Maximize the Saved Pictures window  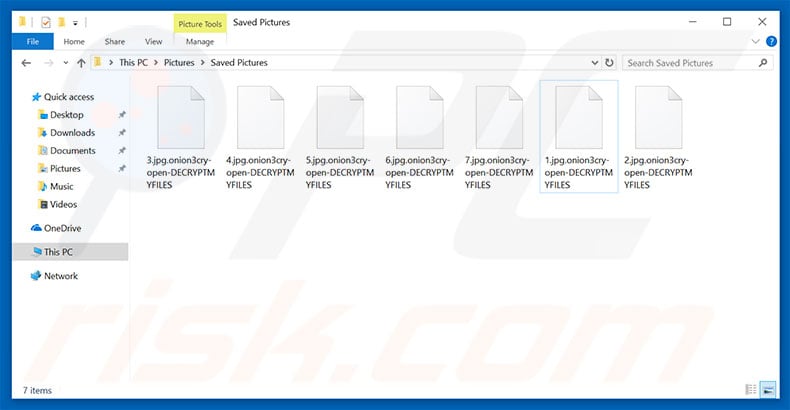(x=727, y=22)
